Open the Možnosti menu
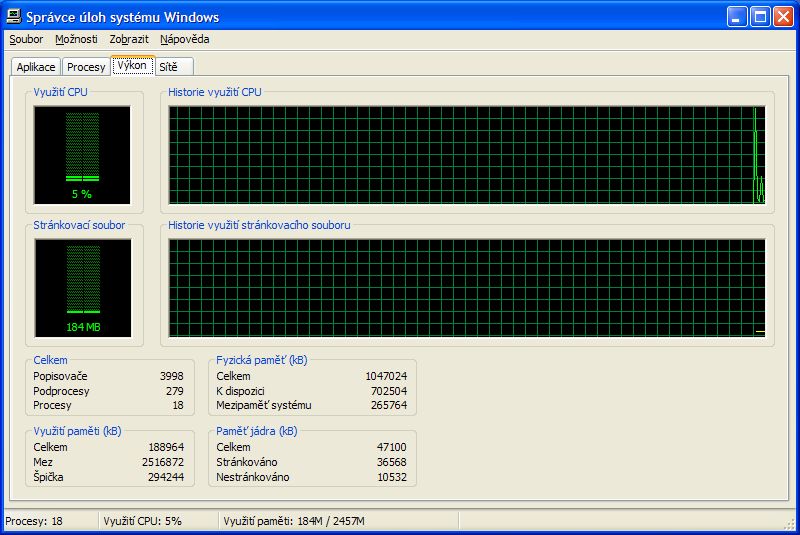 76,39
